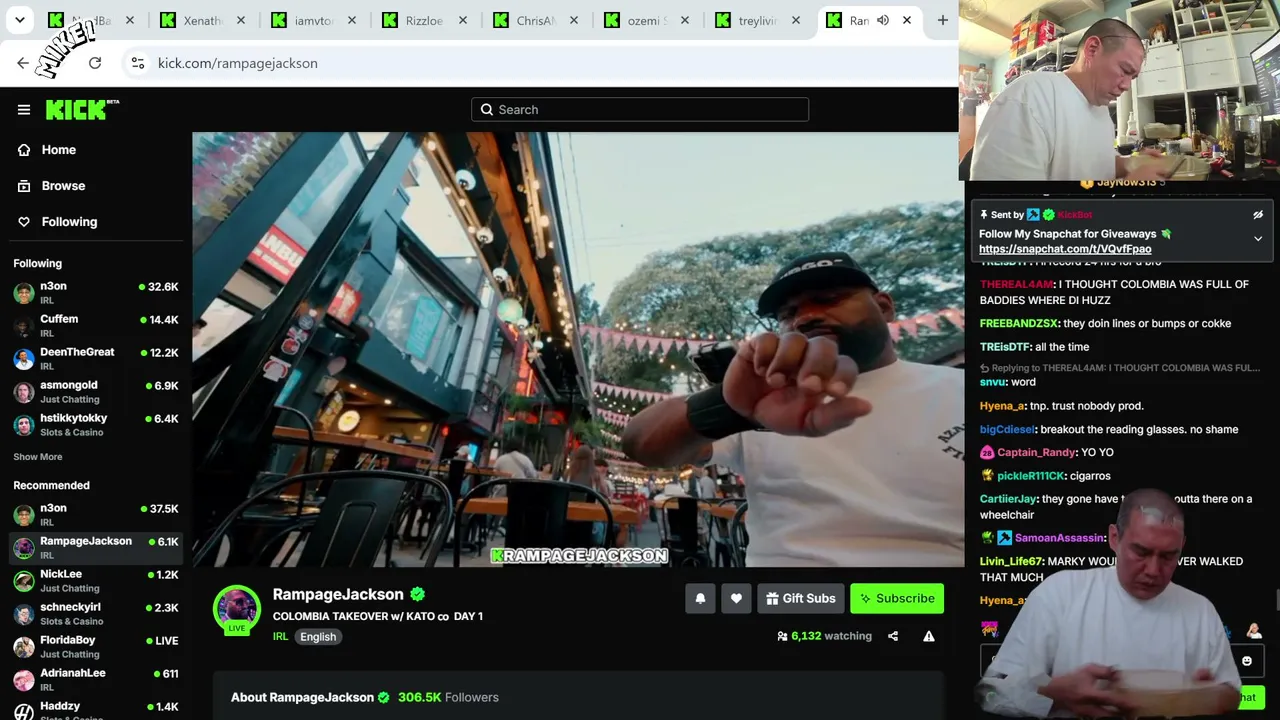
Task: Open site information icon beside the URL
Action: [x=138, y=63]
